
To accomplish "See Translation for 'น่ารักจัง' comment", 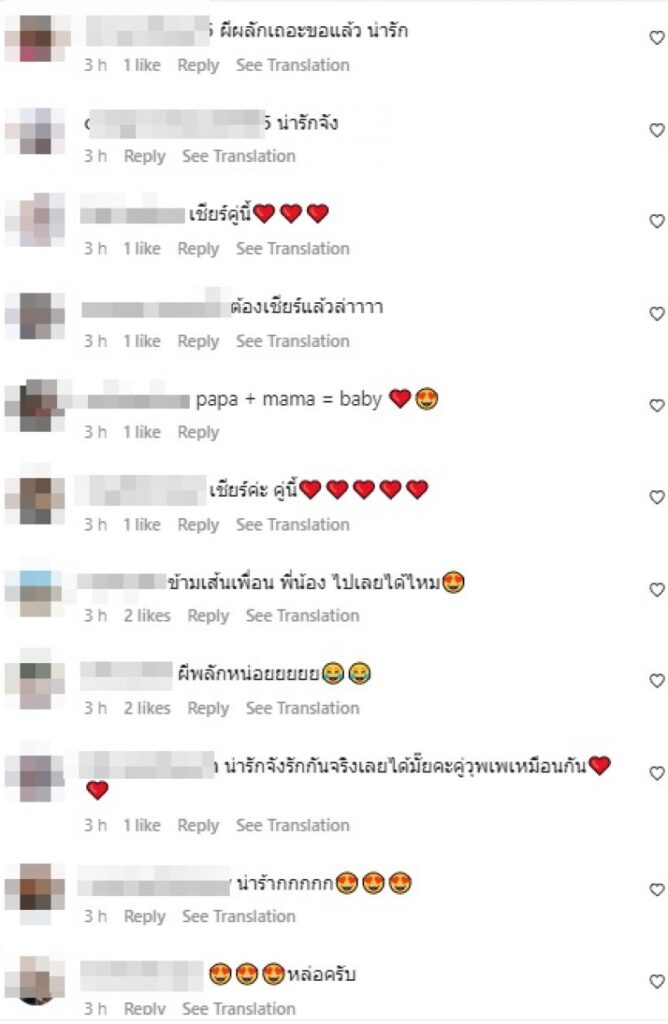I will click(x=238, y=156).
